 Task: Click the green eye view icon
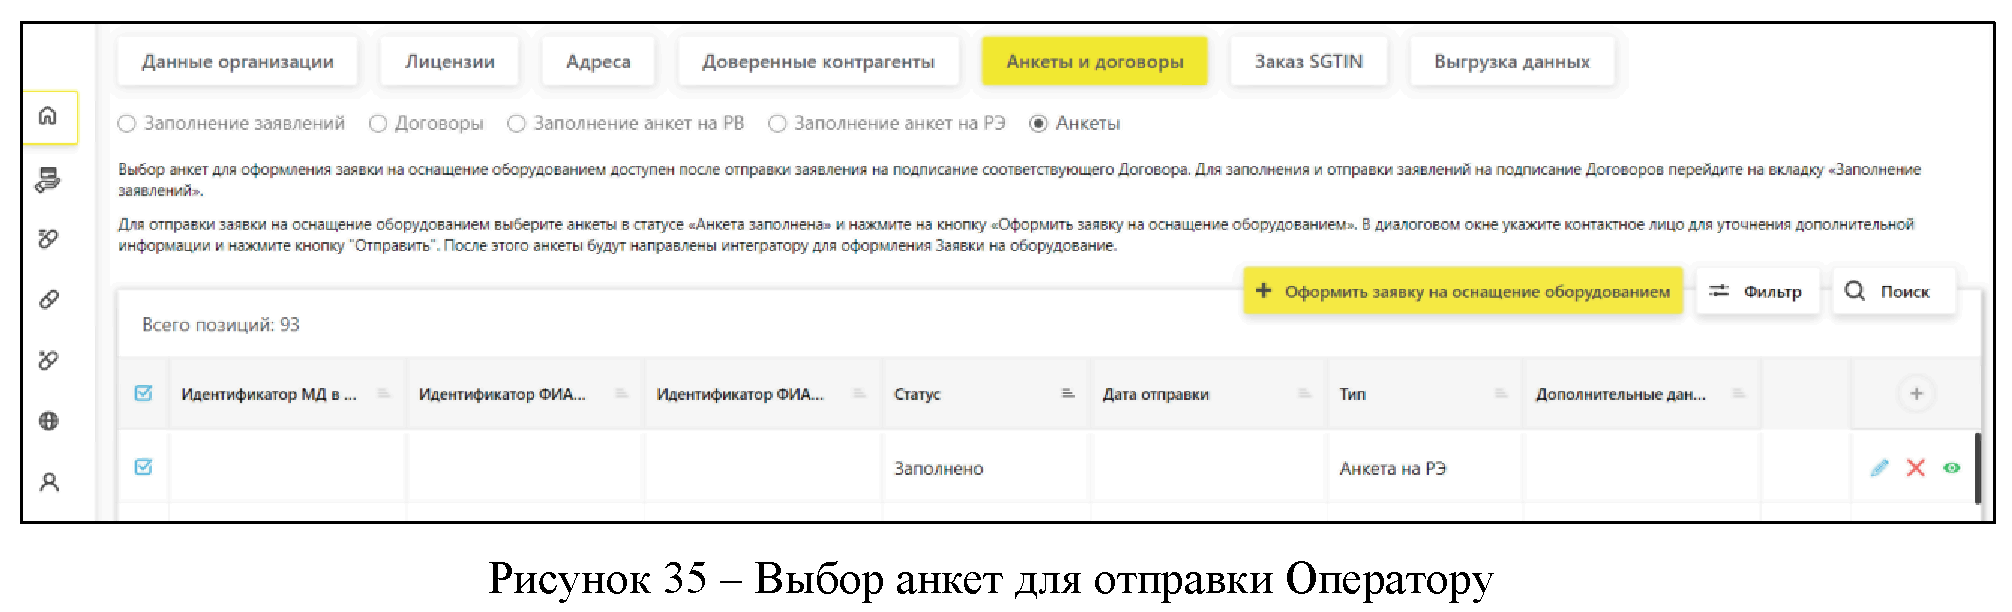click(1951, 468)
